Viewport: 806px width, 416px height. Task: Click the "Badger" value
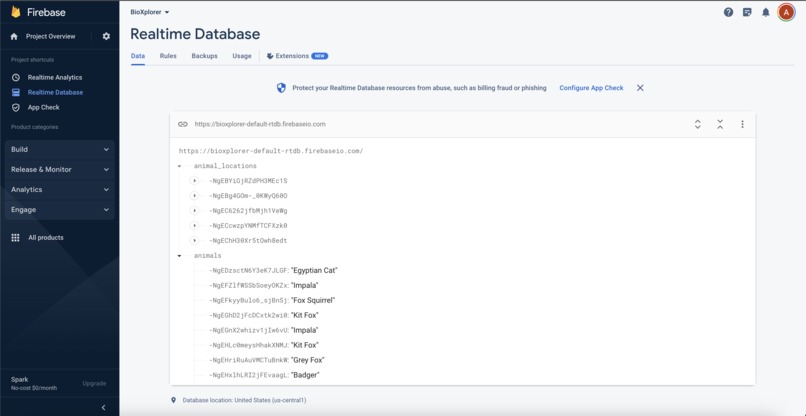coord(305,375)
